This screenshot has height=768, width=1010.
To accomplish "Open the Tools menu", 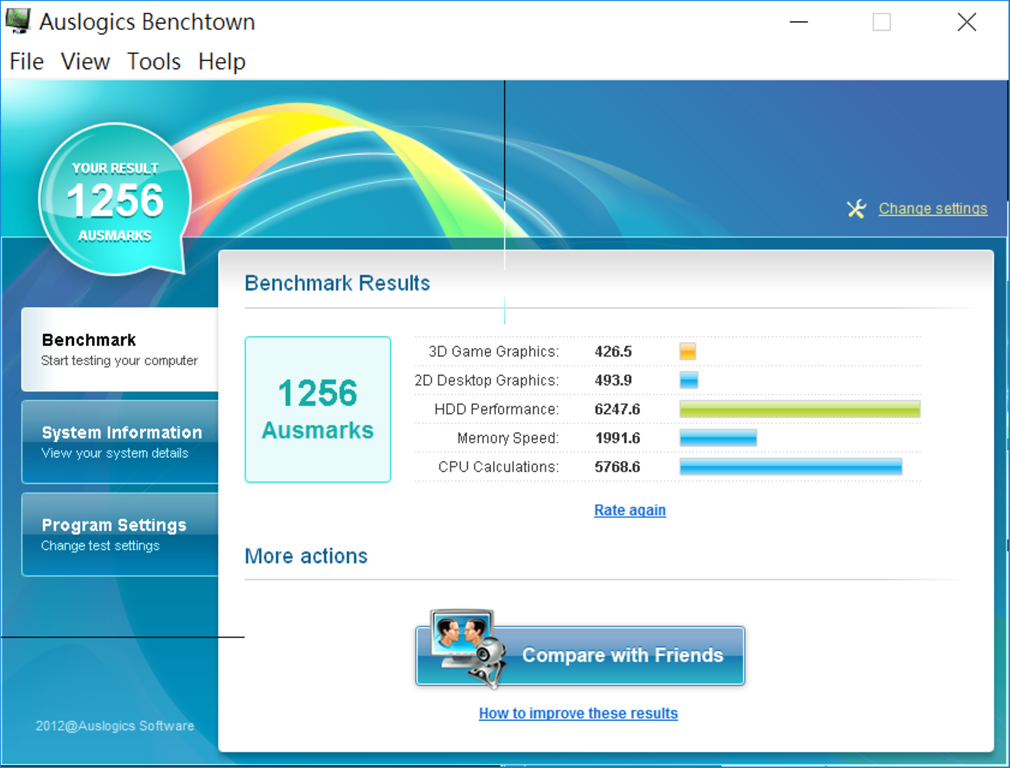I will (x=153, y=62).
